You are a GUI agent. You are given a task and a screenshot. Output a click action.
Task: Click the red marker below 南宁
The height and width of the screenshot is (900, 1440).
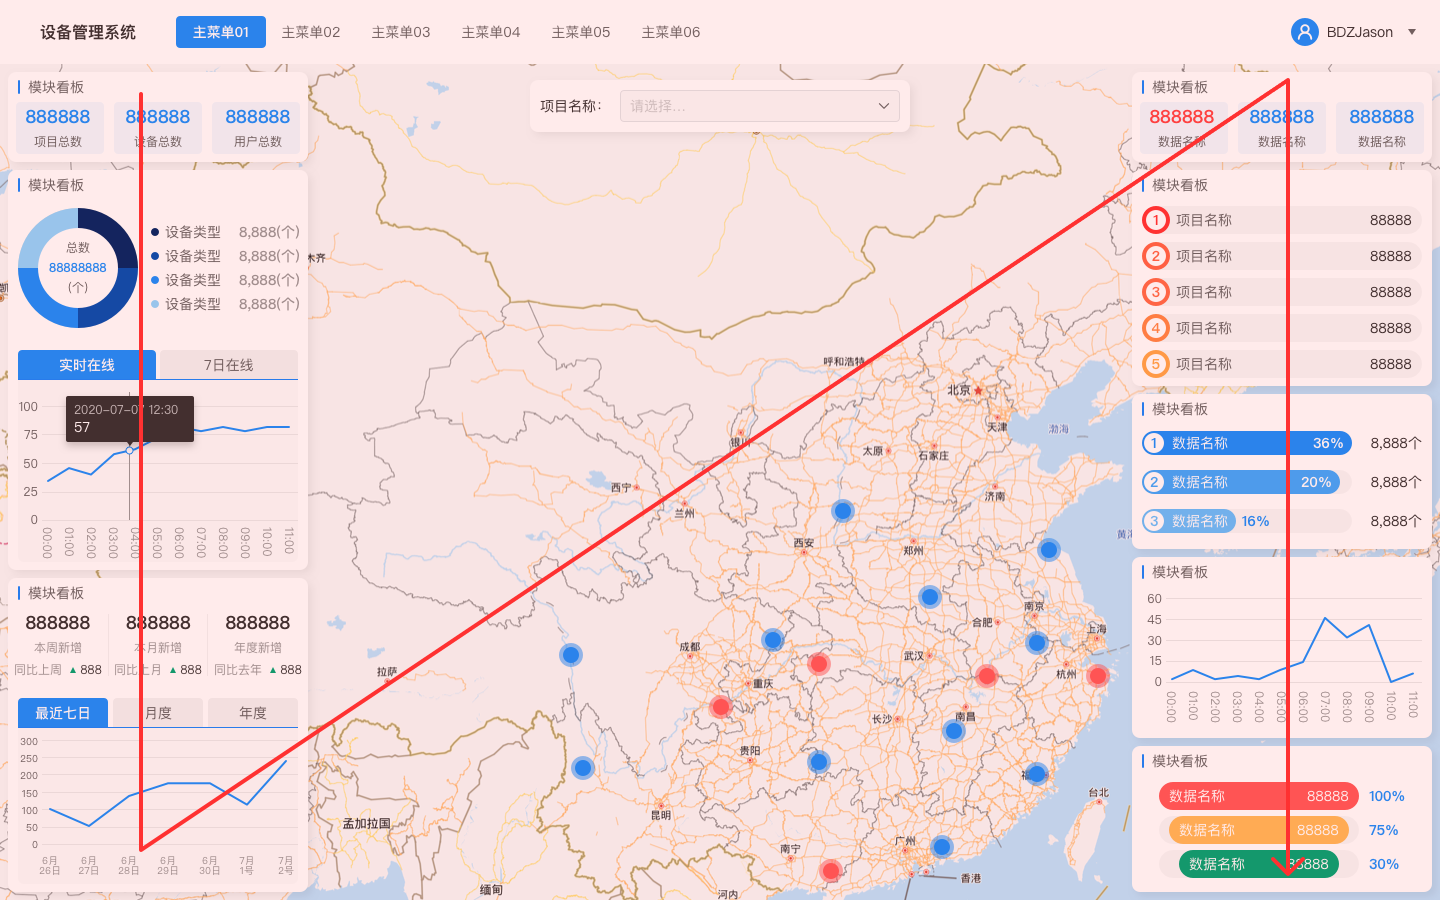pos(831,871)
